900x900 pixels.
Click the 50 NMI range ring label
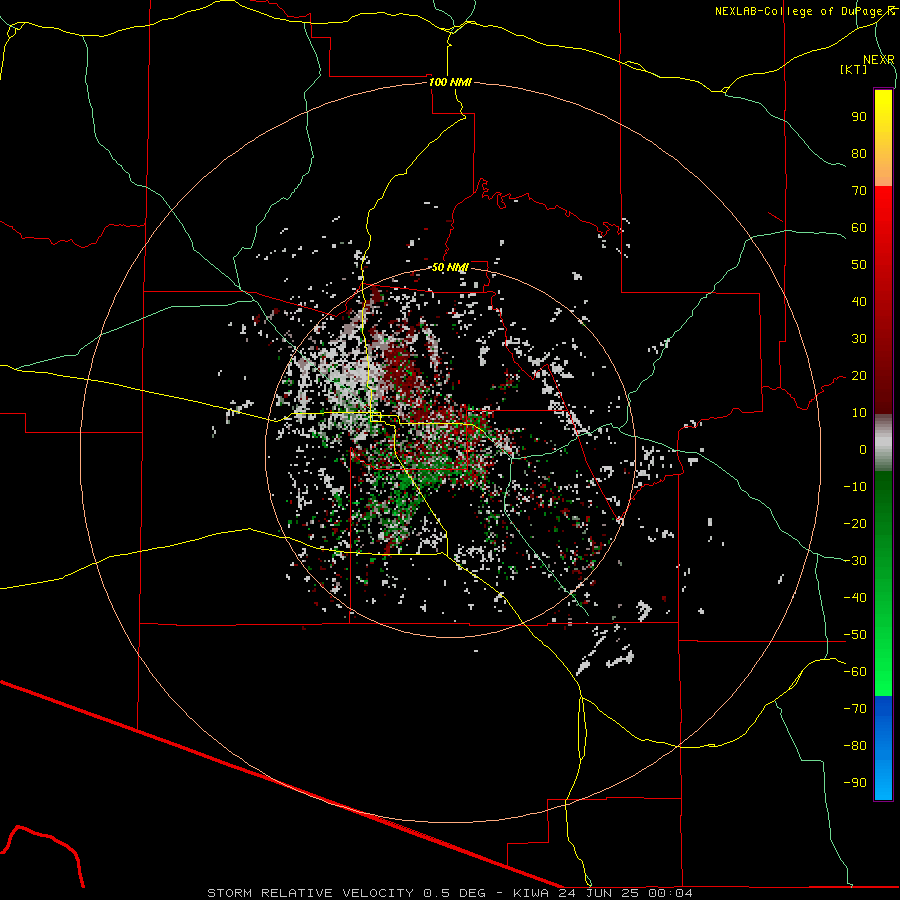(x=450, y=267)
